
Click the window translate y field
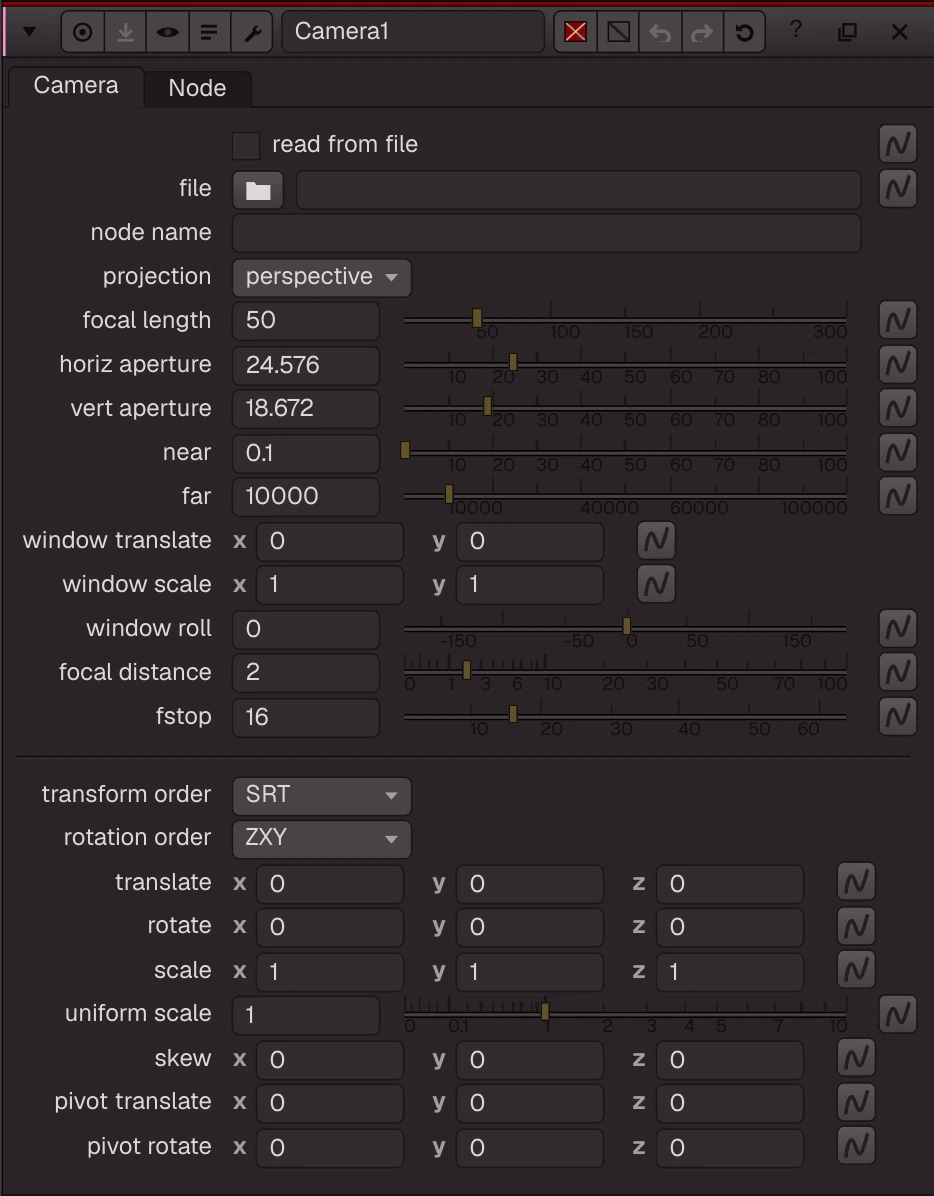point(530,542)
